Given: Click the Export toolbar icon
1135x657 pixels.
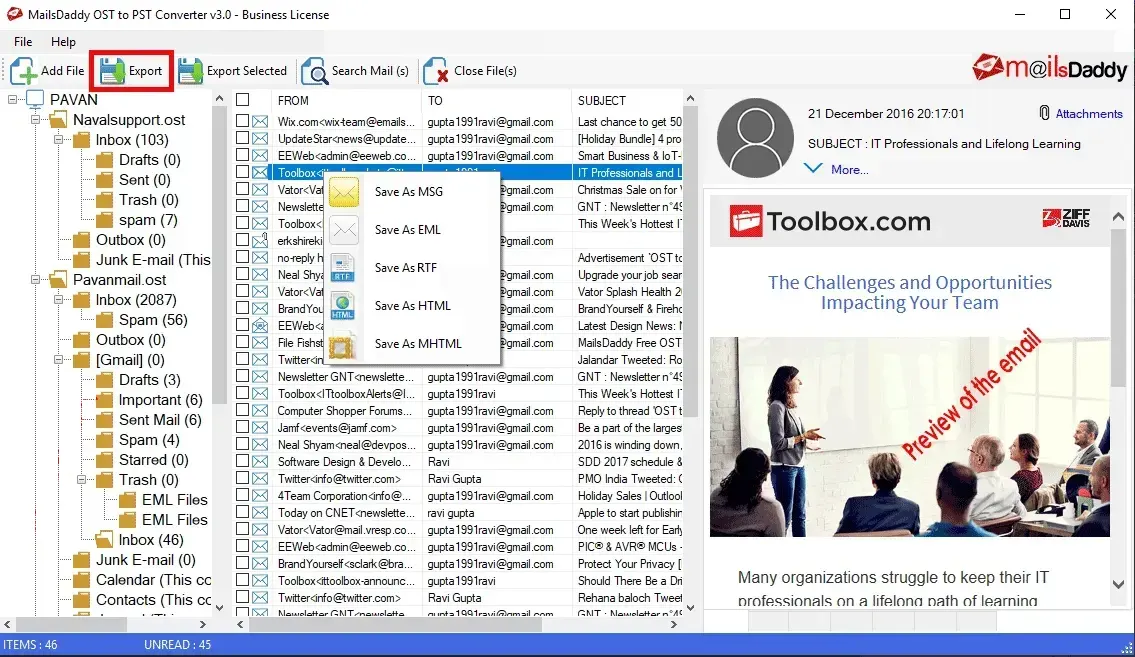Looking at the screenshot, I should coord(112,71).
